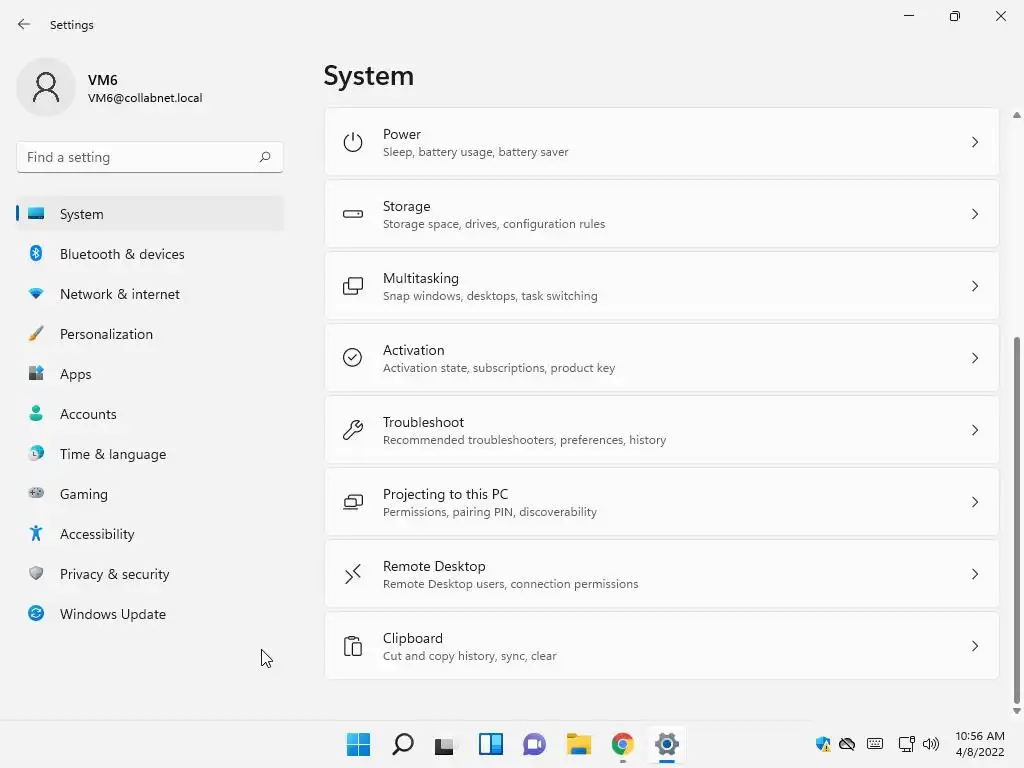Click the search magnifier in Find a setting
Viewport: 1024px width, 768px height.
coord(264,157)
